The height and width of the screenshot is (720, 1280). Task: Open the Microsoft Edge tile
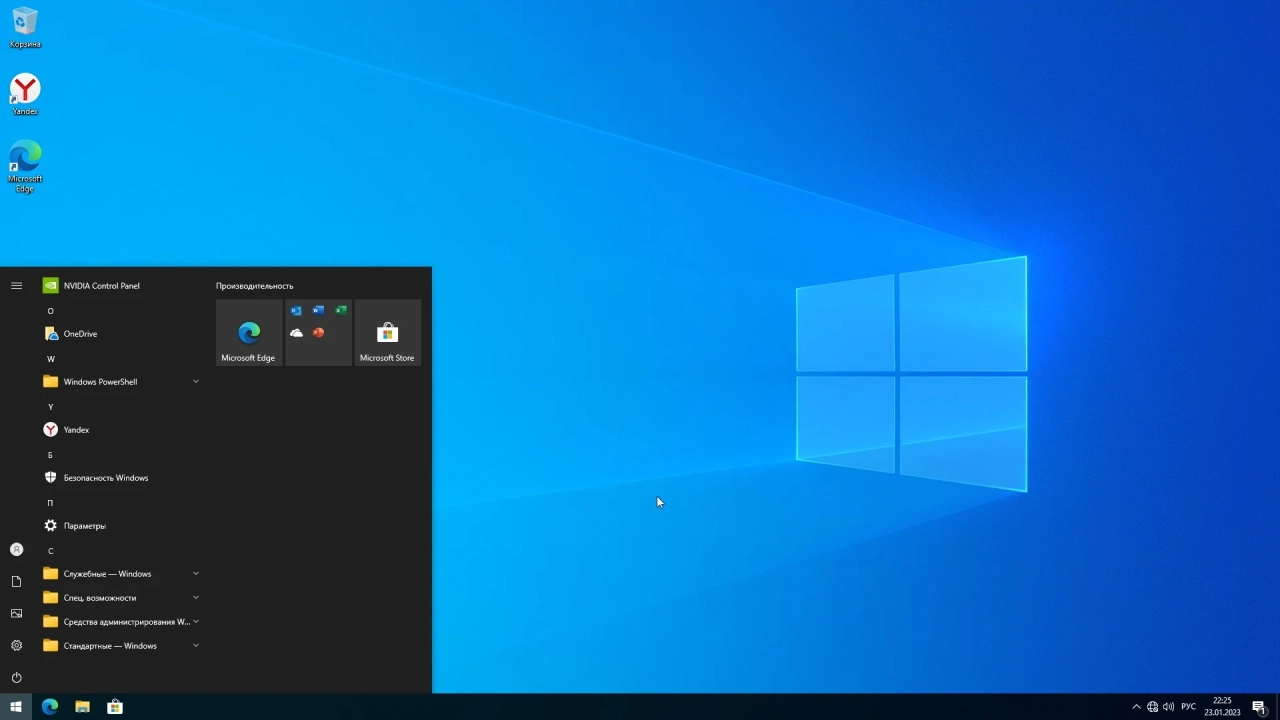click(249, 333)
